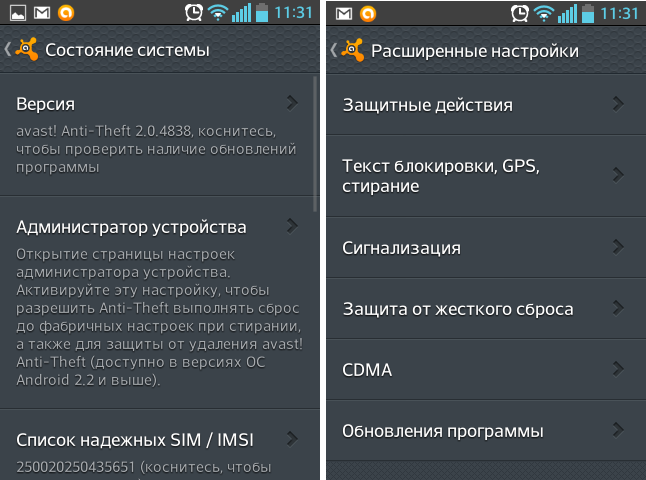Tap the mail envelope icon in right status bar
This screenshot has width=646, height=480.
coord(343,13)
